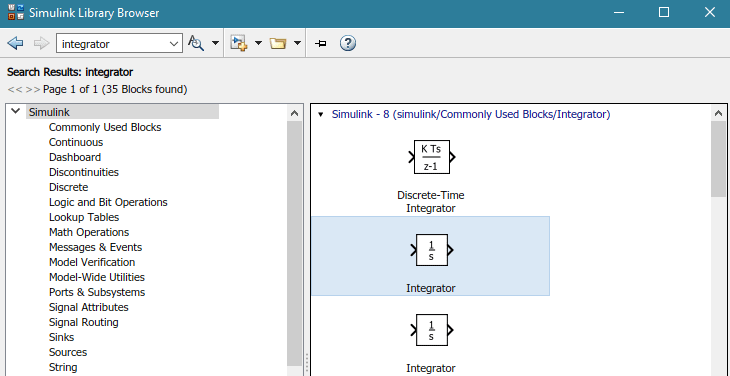Select the Model Verification library
The image size is (730, 376).
(92, 262)
